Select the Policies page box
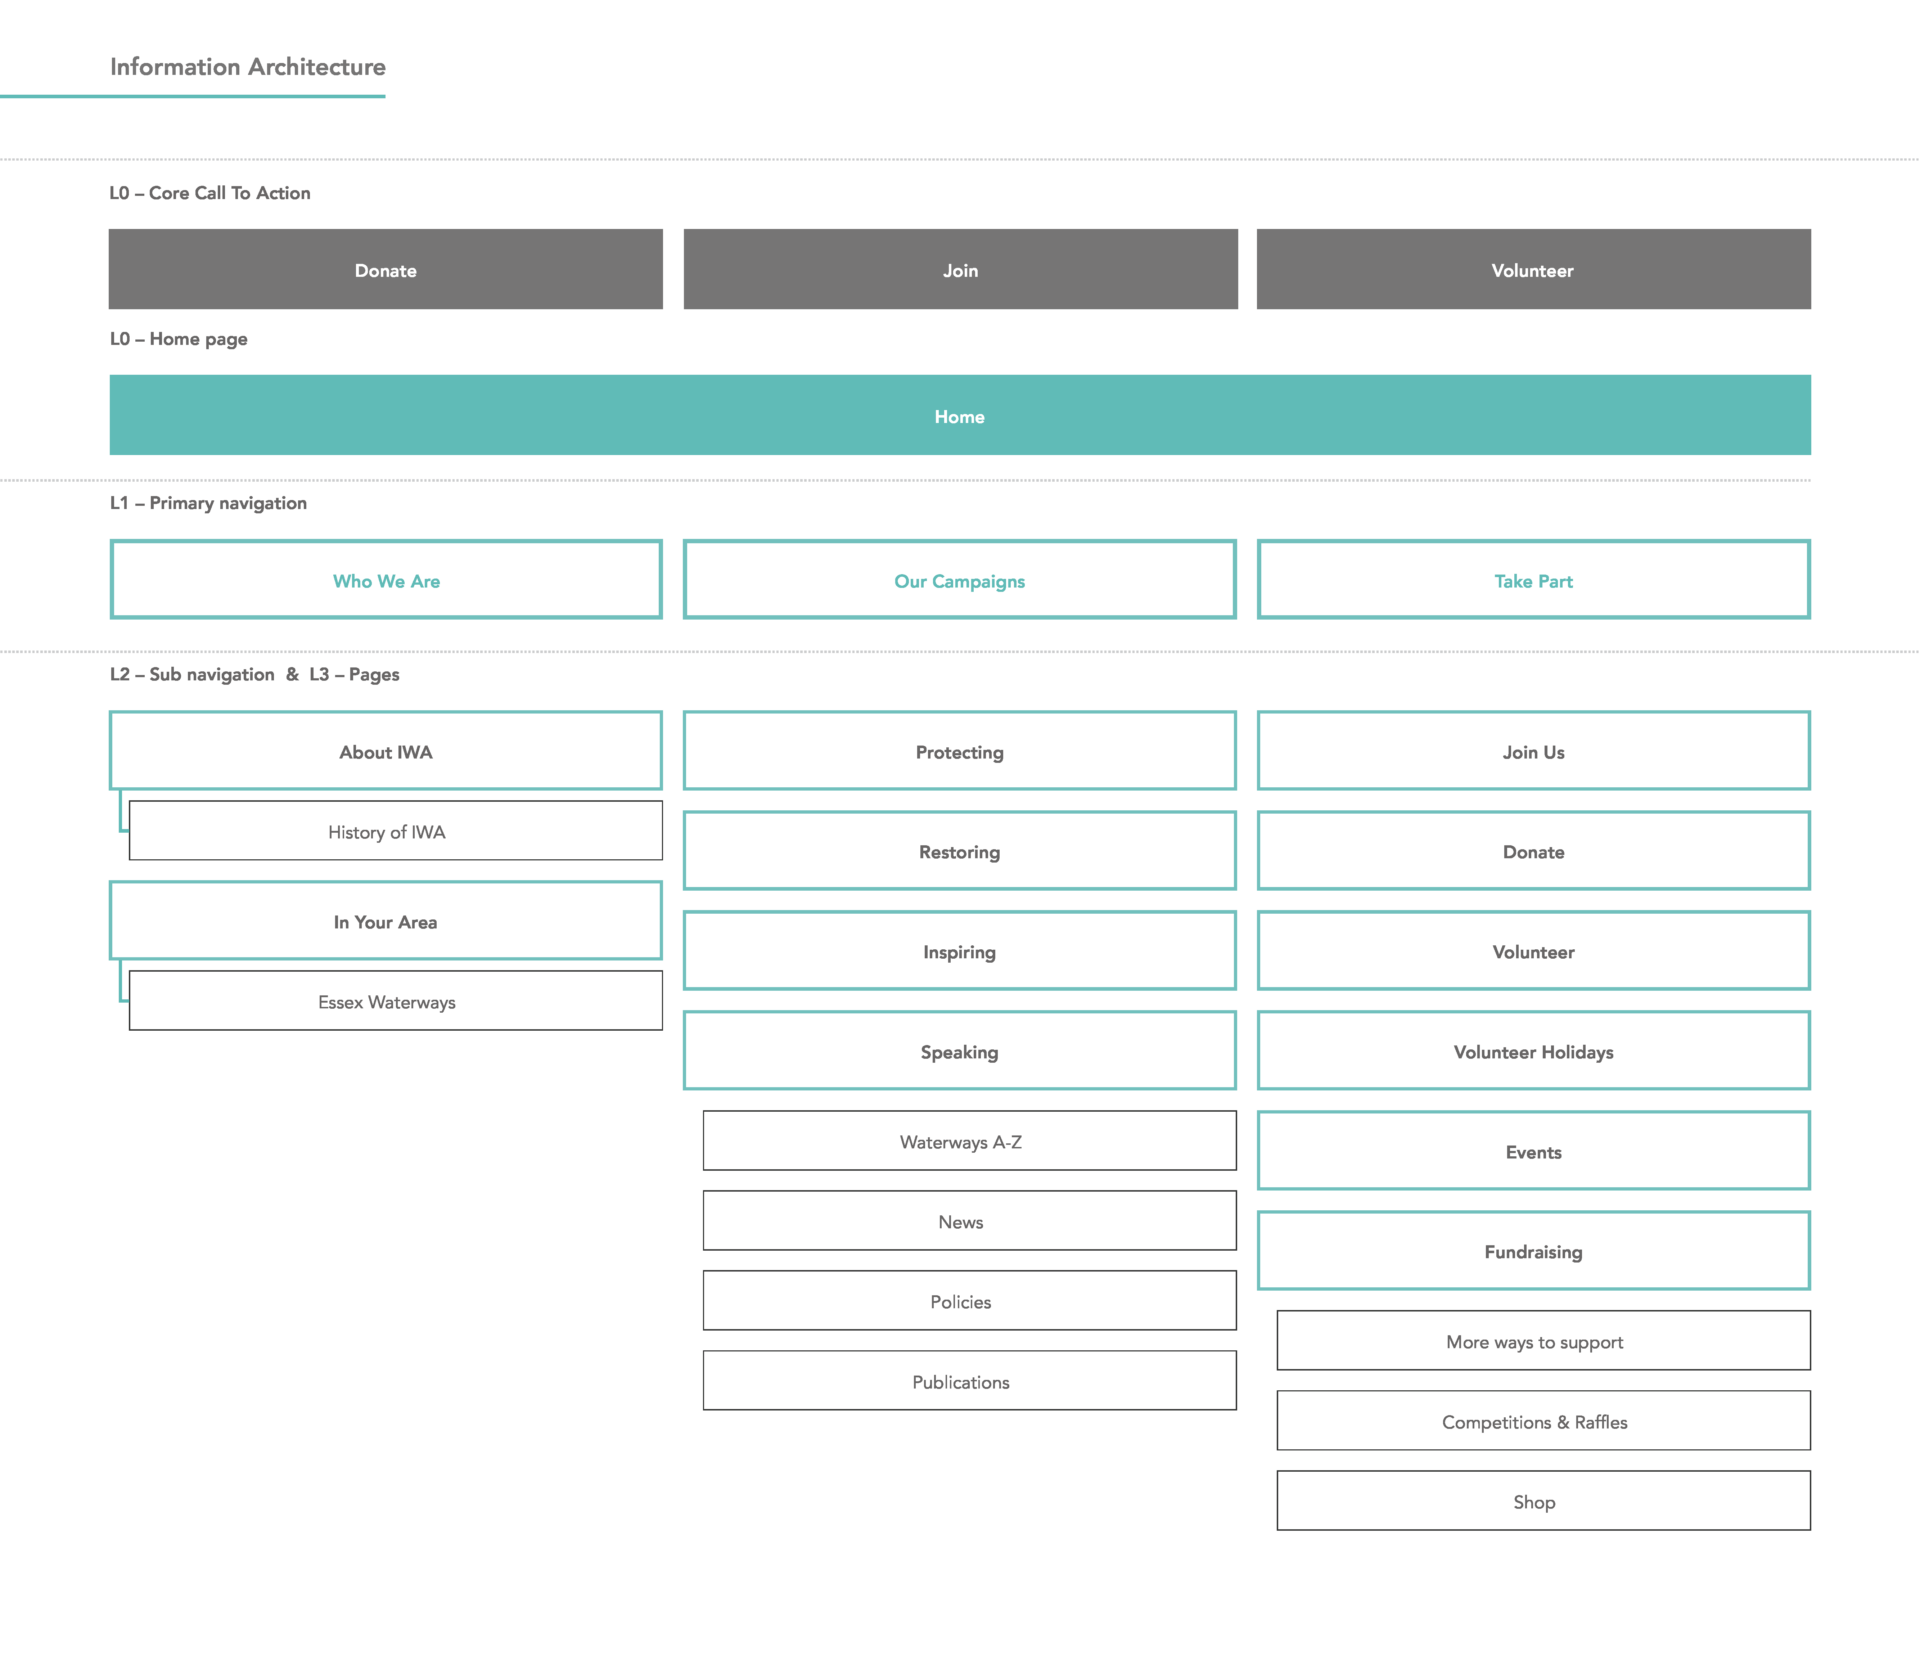The width and height of the screenshot is (1920, 1665). click(970, 1300)
